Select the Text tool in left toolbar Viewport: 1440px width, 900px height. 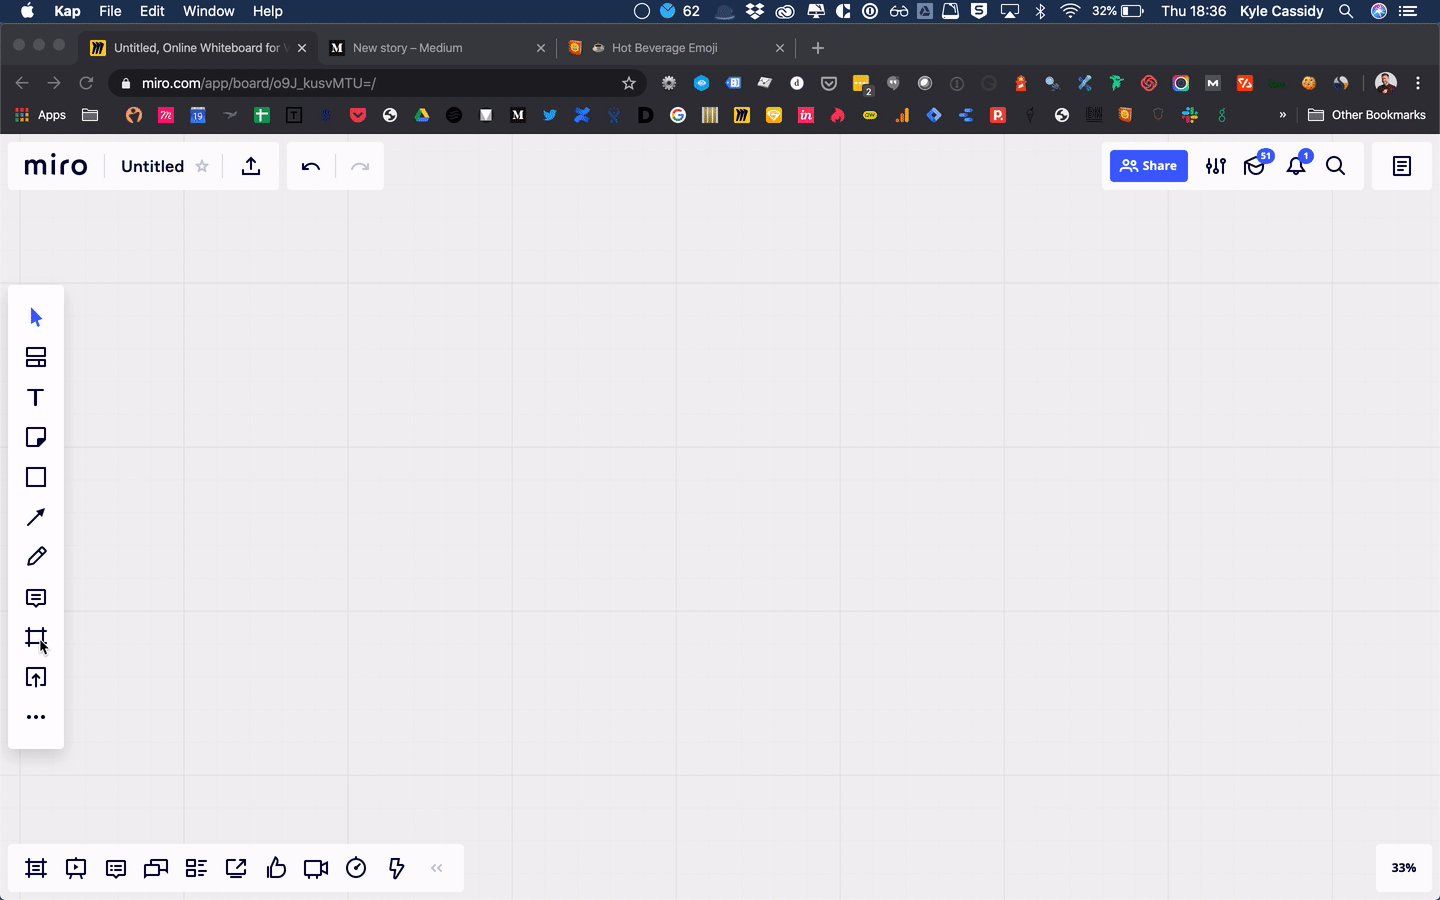(36, 397)
